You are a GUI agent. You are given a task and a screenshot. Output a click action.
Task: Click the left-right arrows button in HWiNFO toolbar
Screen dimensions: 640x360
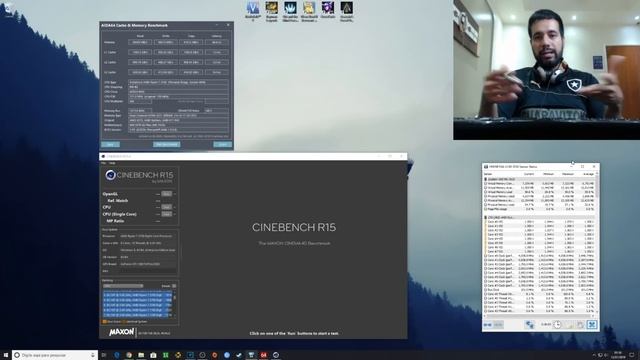pyautogui.click(x=487, y=325)
